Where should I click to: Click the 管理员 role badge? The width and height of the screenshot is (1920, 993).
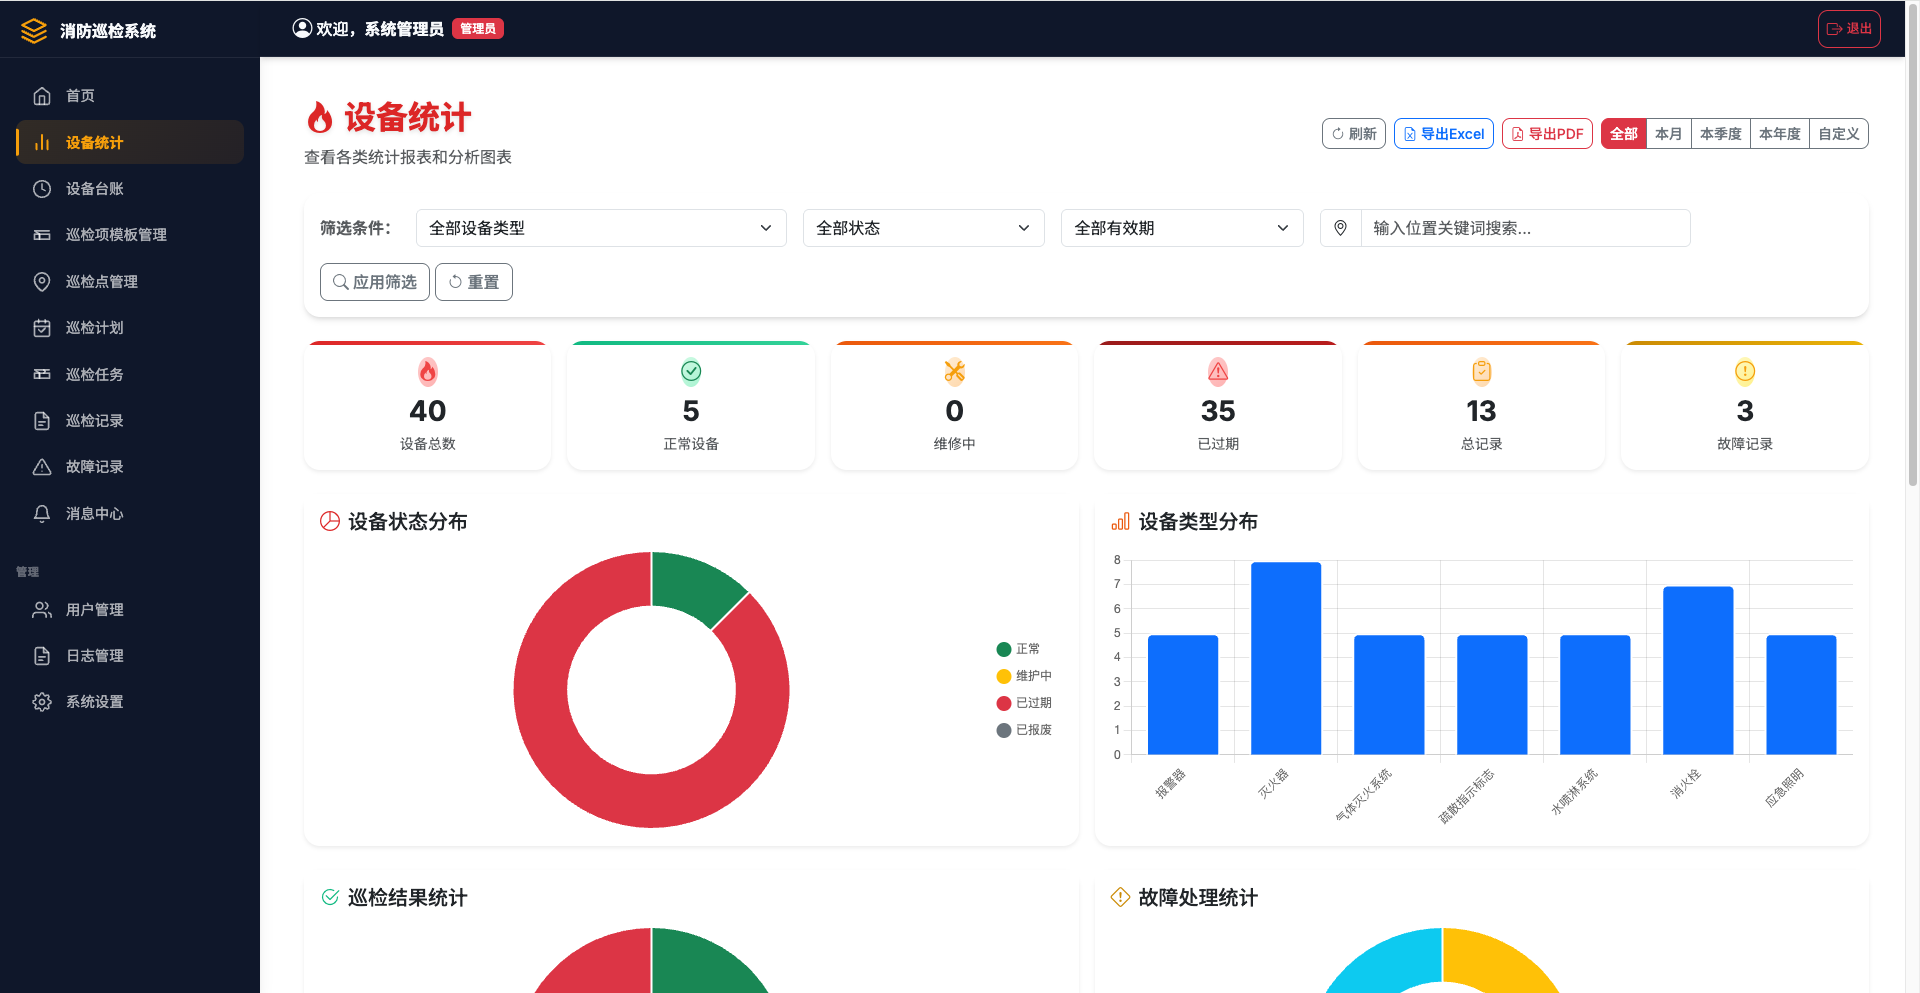[478, 29]
